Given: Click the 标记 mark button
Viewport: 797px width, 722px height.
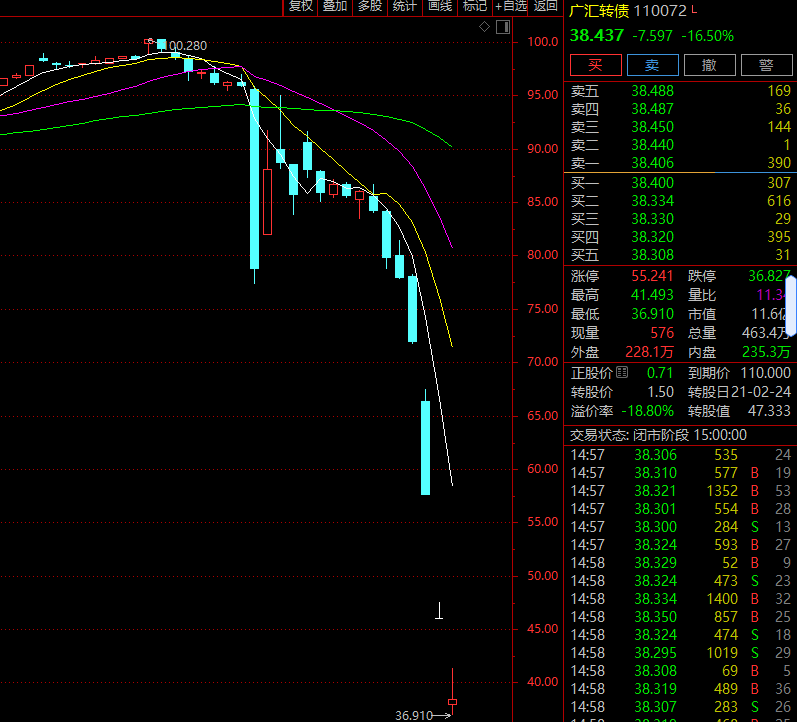Looking at the screenshot, I should point(475,6).
